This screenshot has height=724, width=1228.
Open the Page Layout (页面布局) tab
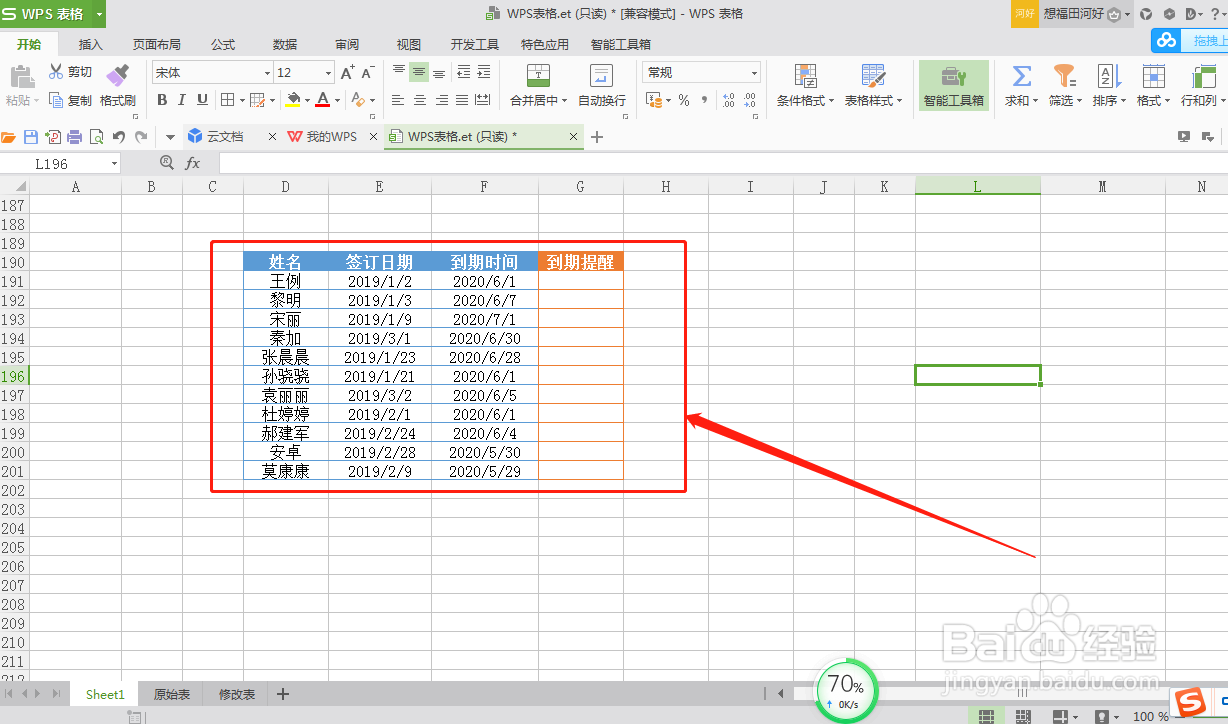[x=157, y=44]
